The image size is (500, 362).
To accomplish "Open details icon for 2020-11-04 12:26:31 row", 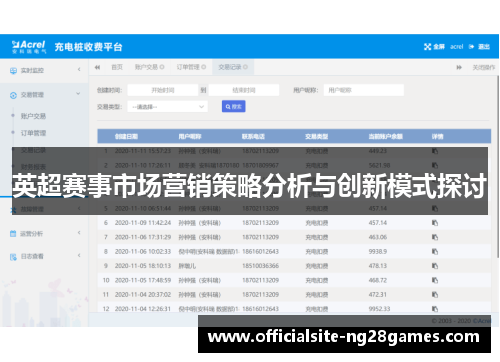I will pyautogui.click(x=435, y=309).
